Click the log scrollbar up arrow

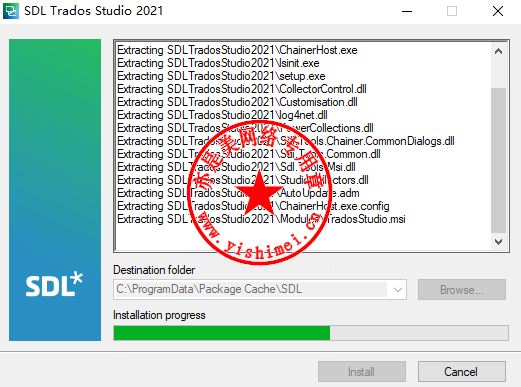[x=498, y=51]
